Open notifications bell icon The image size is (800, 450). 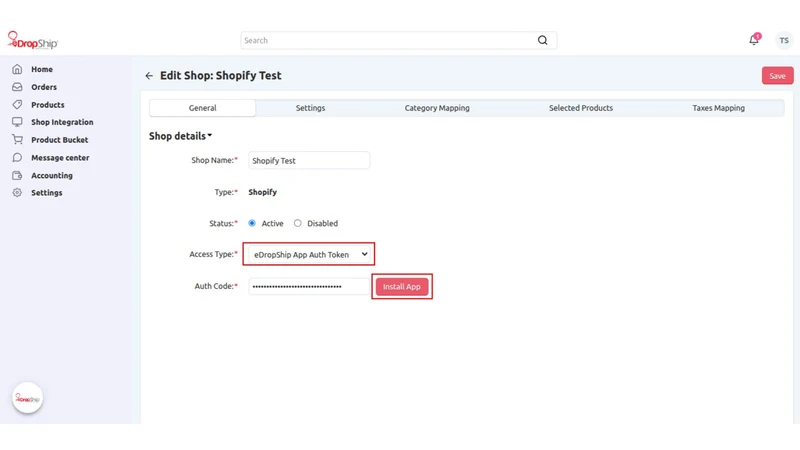754,40
